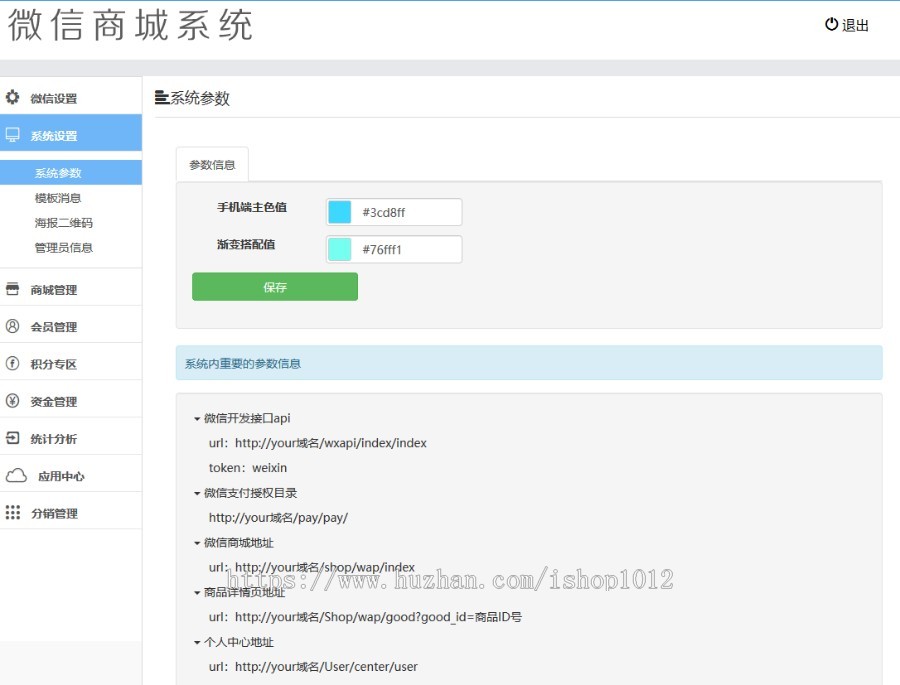Open the 微信设置 menu
This screenshot has height=685, width=900.
coord(71,98)
